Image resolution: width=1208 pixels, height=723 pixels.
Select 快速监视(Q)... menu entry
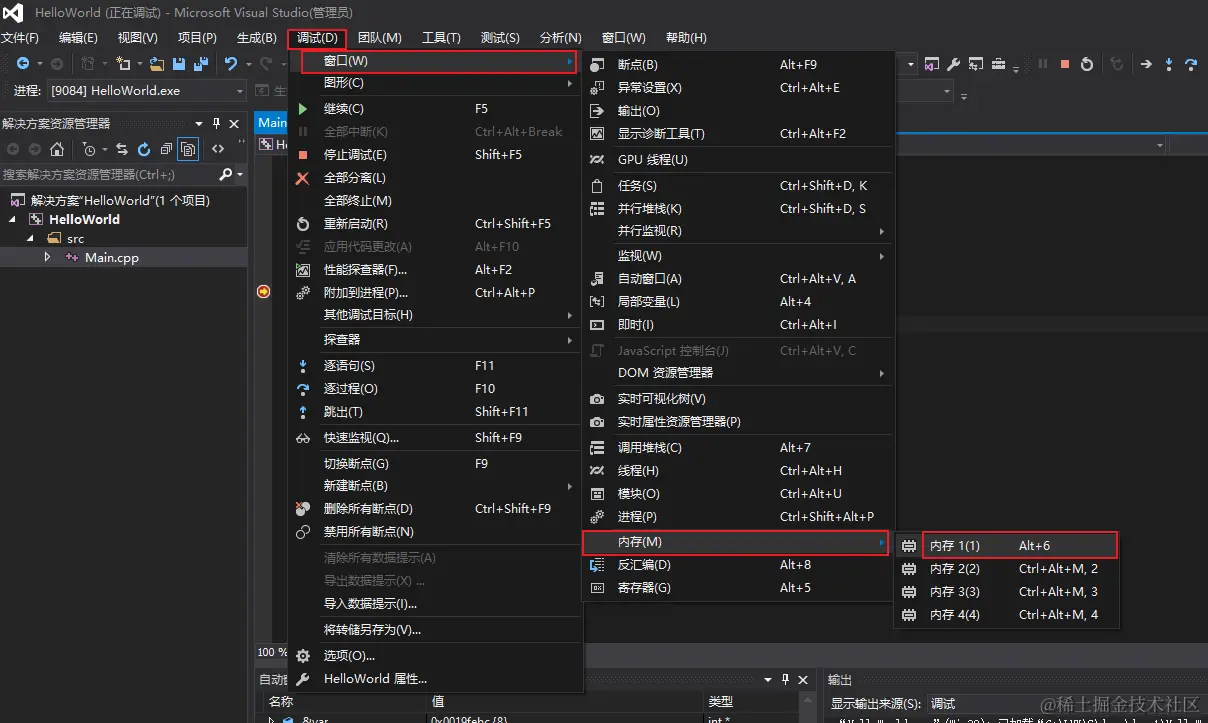click(434, 437)
